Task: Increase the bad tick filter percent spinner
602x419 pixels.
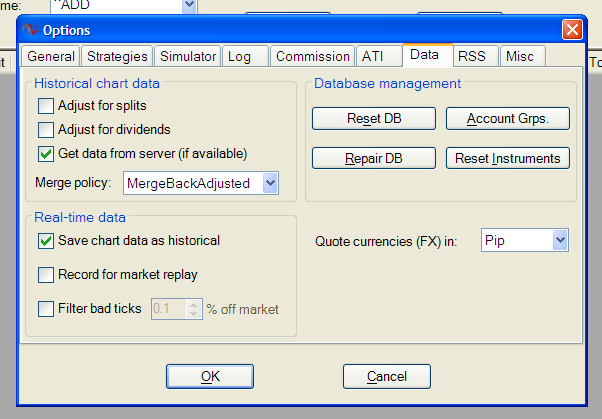Action: point(194,305)
